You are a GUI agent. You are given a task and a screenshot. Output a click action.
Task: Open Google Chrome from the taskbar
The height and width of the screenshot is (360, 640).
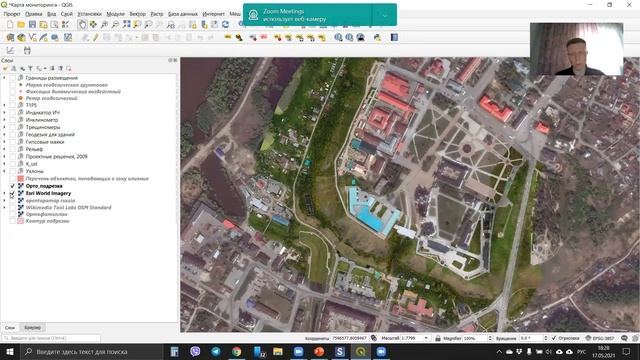coord(236,351)
